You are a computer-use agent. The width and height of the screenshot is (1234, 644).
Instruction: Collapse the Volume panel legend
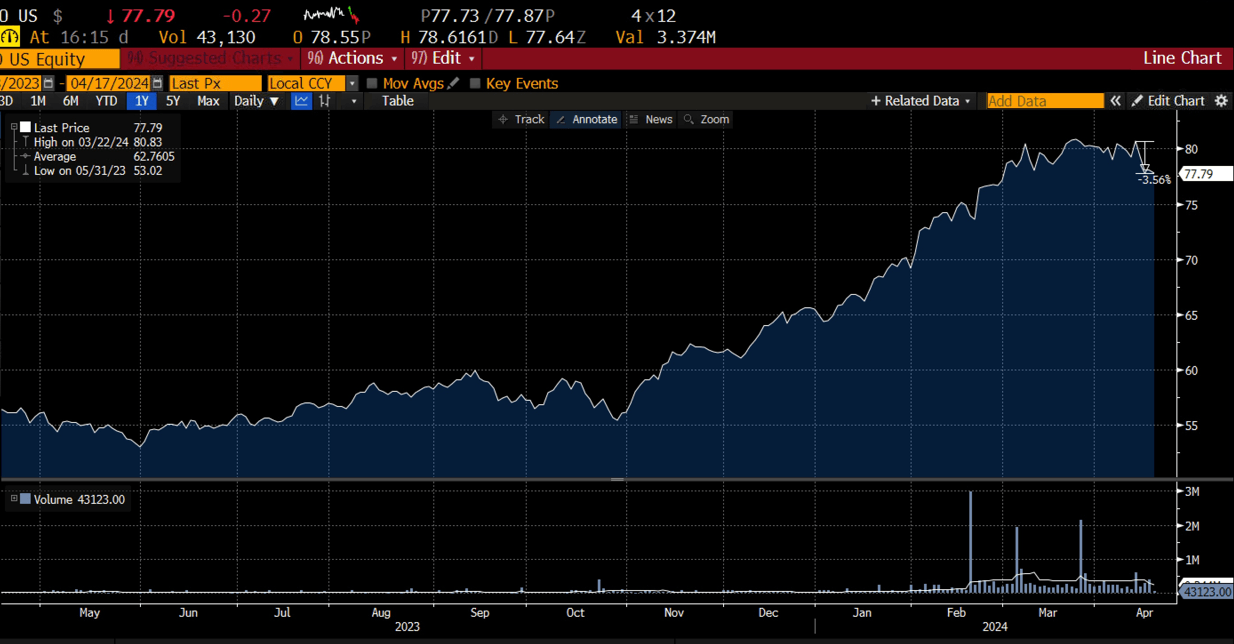click(x=14, y=499)
